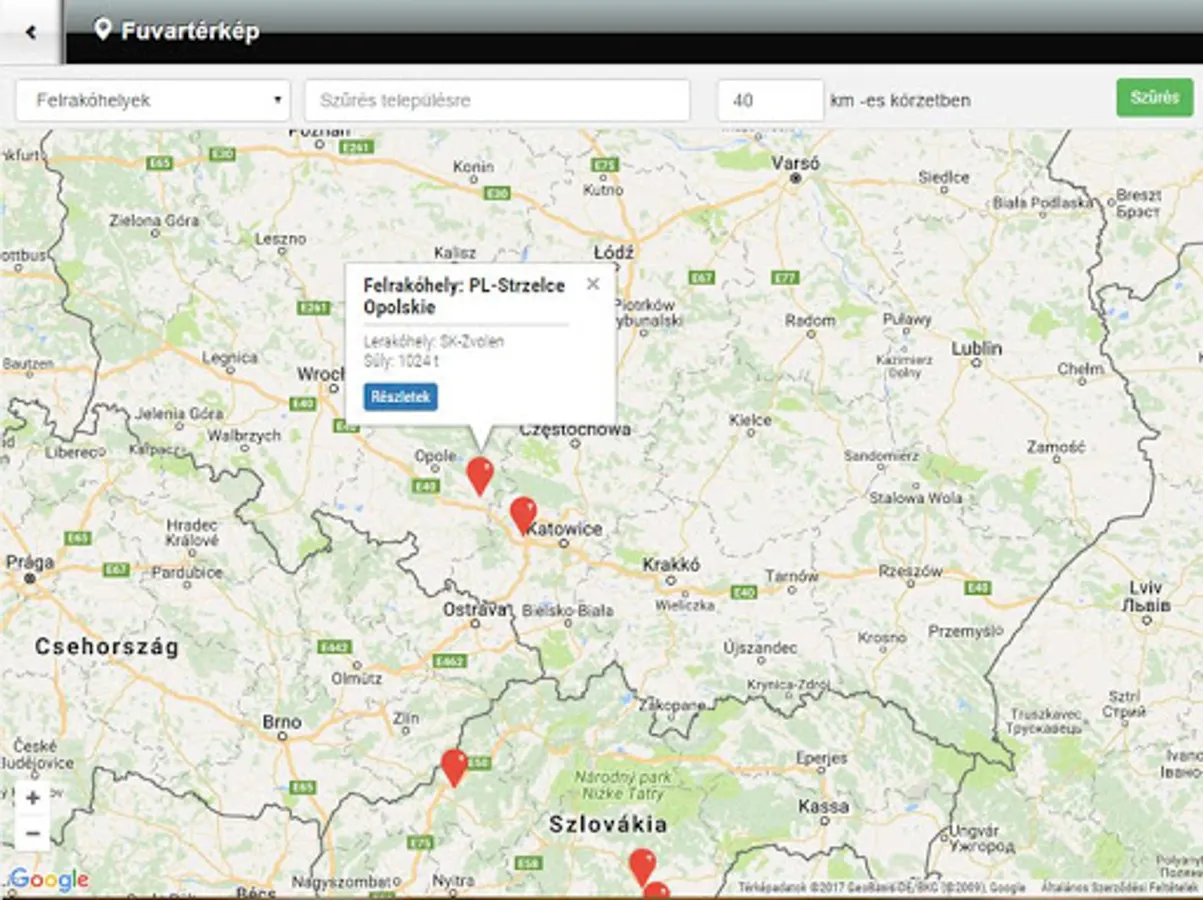Click the Zakopane town label
1203x900 pixels.
coord(673,705)
